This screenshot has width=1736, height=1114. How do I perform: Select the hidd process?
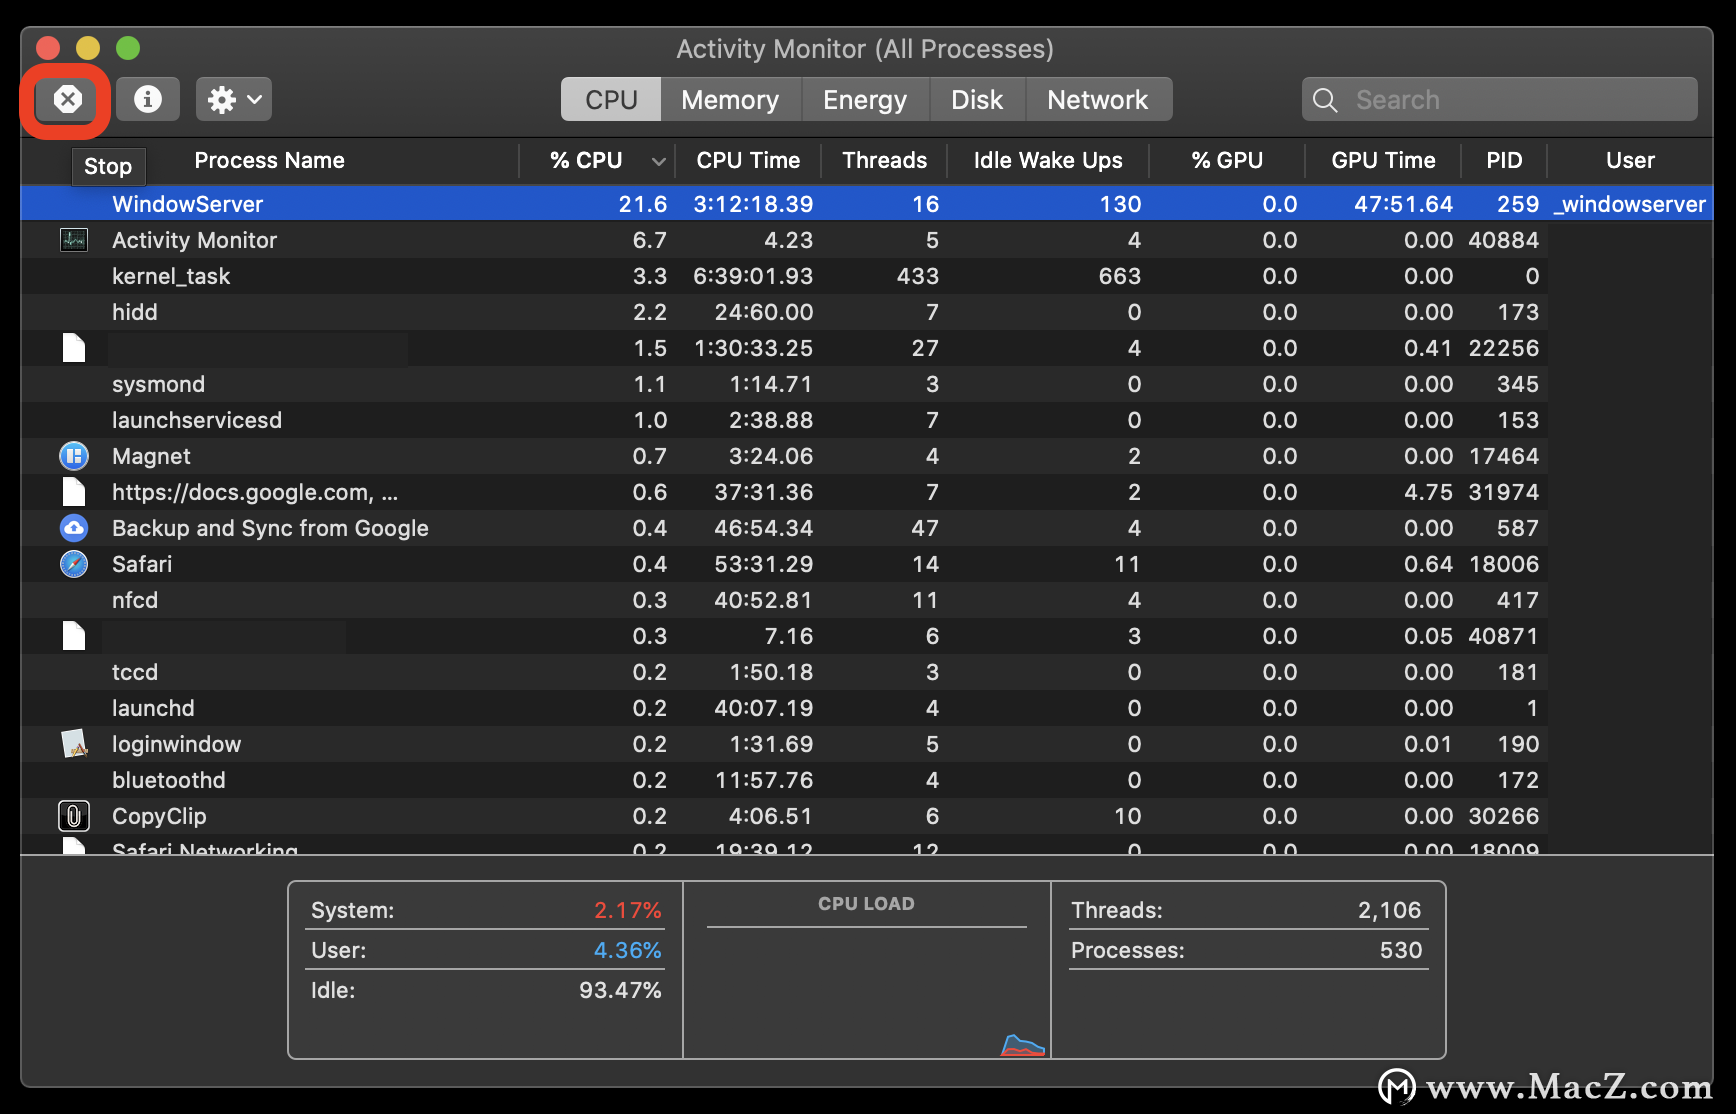coord(135,312)
